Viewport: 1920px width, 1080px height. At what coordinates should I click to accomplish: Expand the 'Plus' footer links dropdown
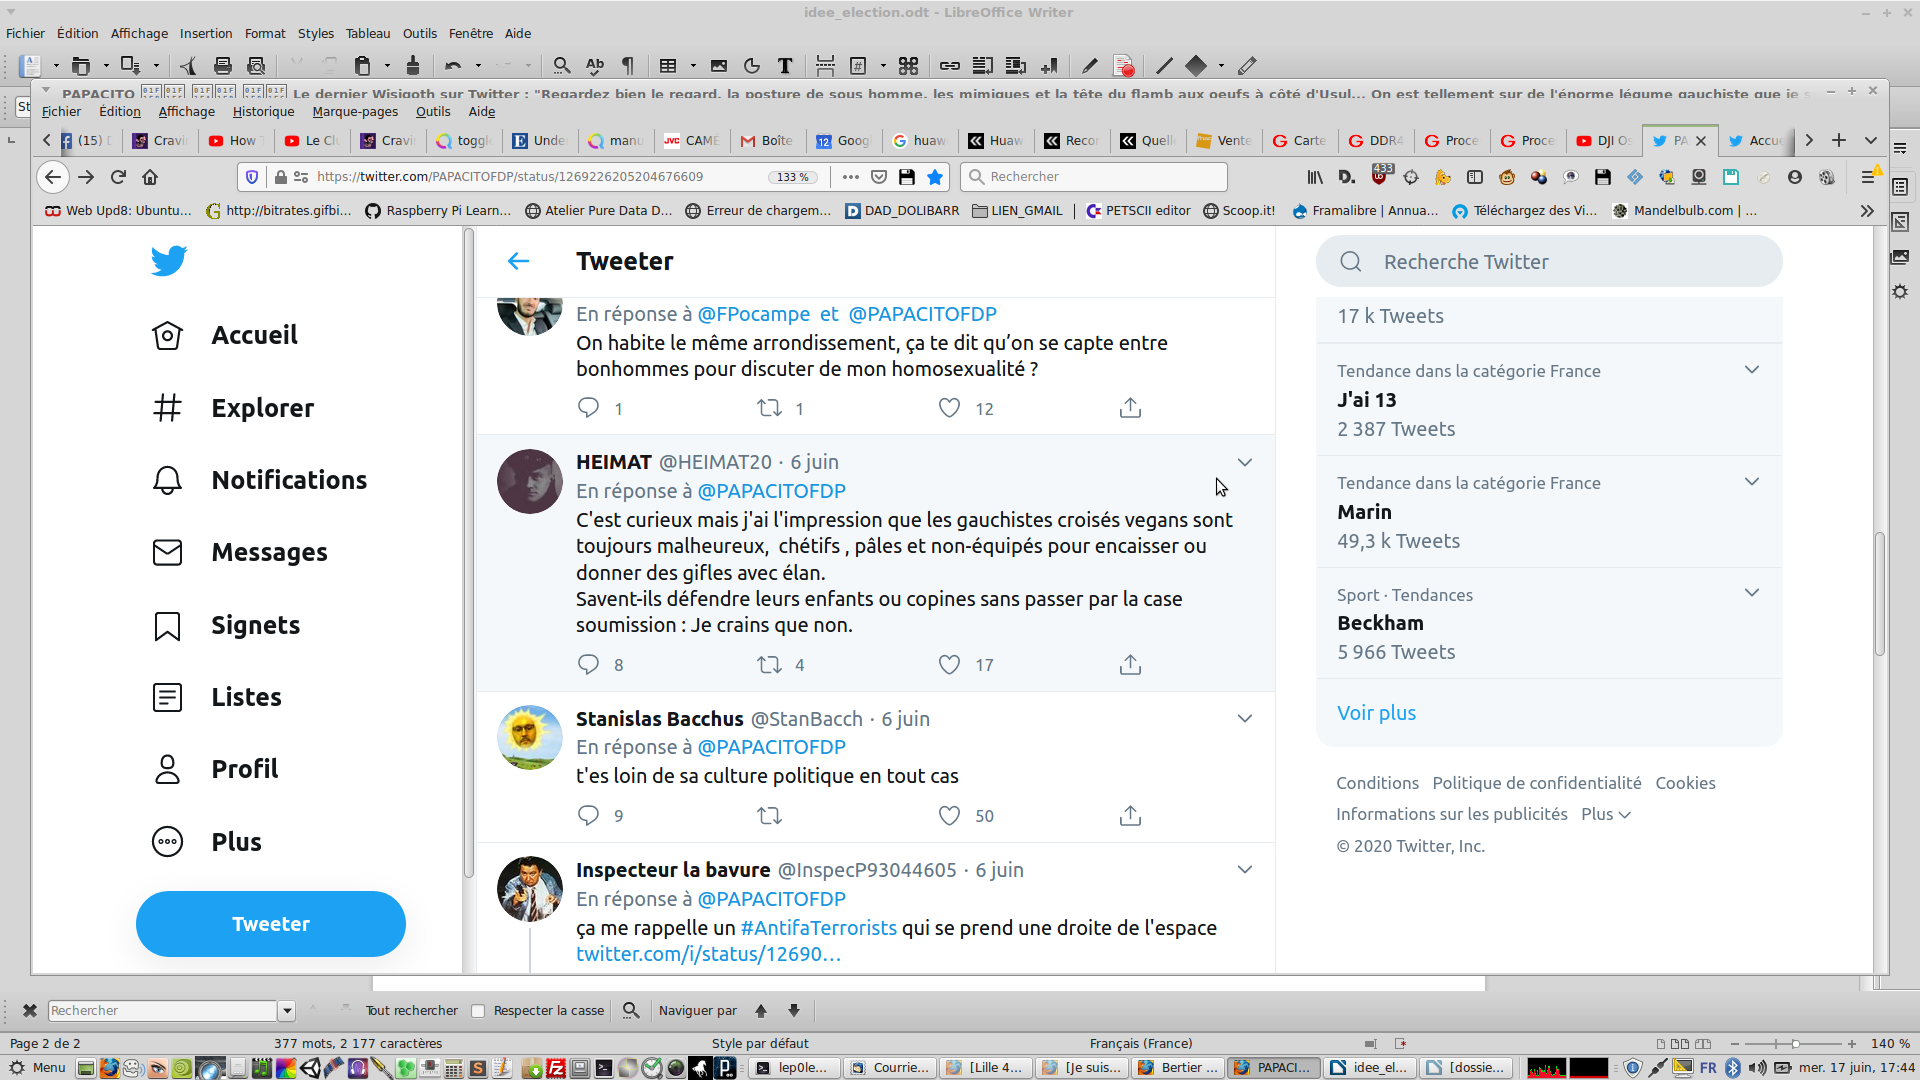pos(1606,814)
